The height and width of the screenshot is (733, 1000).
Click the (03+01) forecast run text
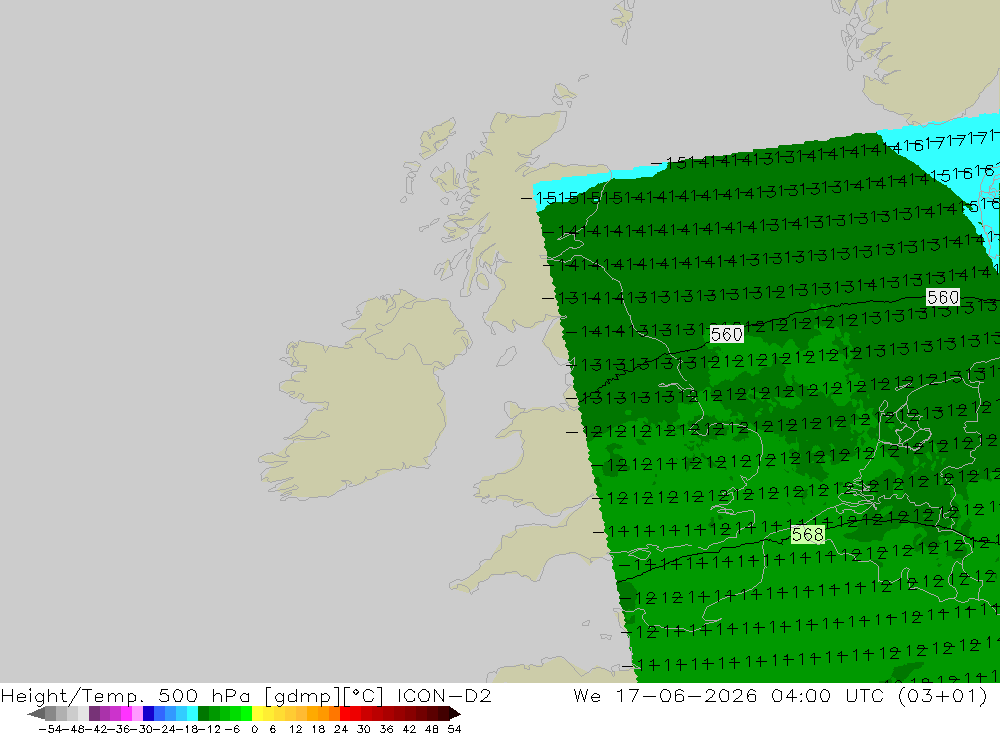pyautogui.click(x=942, y=695)
